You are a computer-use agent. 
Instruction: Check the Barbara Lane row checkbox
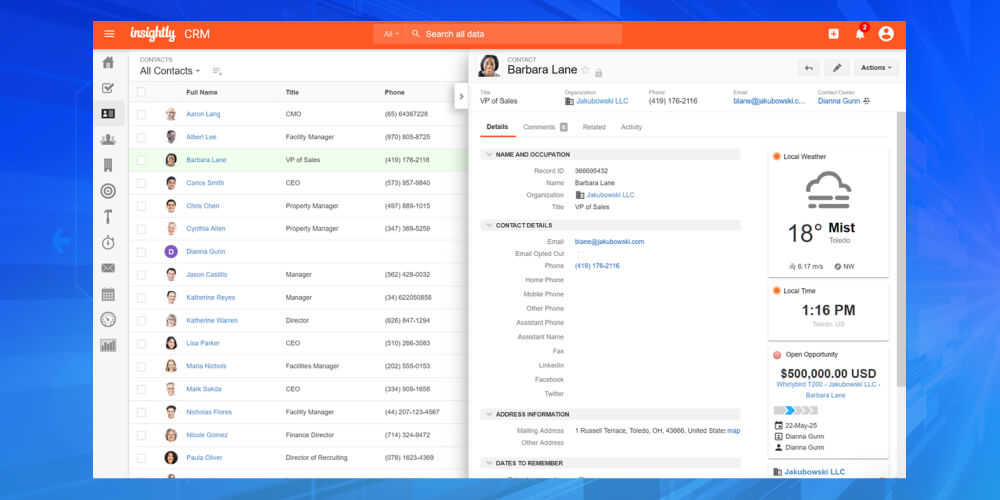(x=141, y=160)
